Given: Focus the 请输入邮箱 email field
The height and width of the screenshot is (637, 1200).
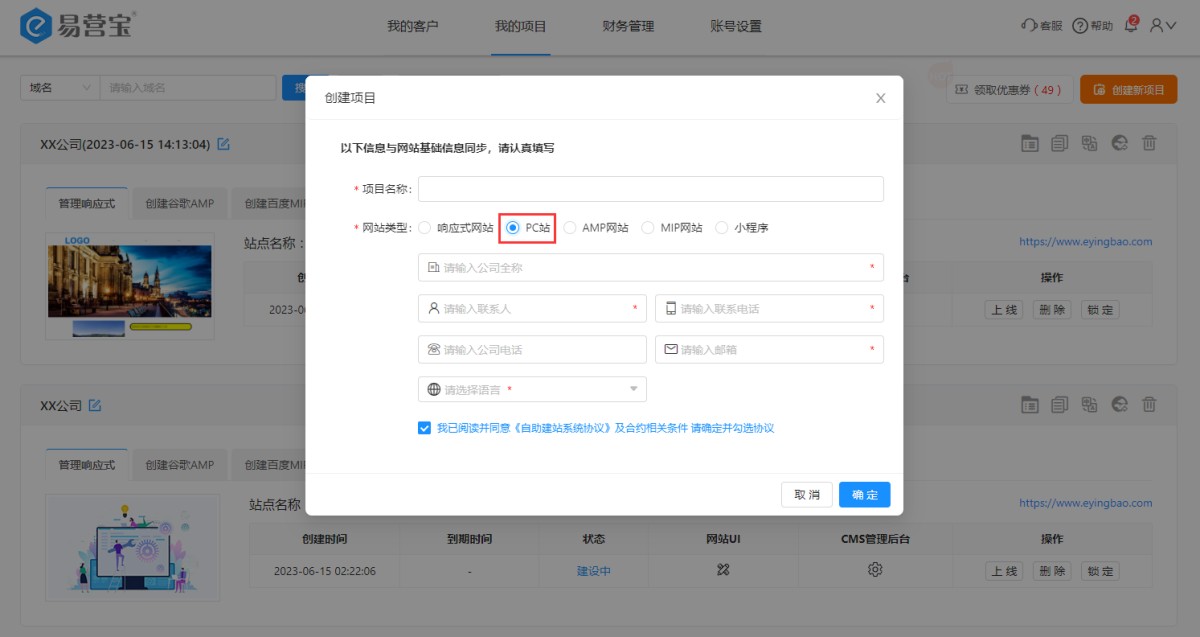Looking at the screenshot, I should (x=769, y=350).
